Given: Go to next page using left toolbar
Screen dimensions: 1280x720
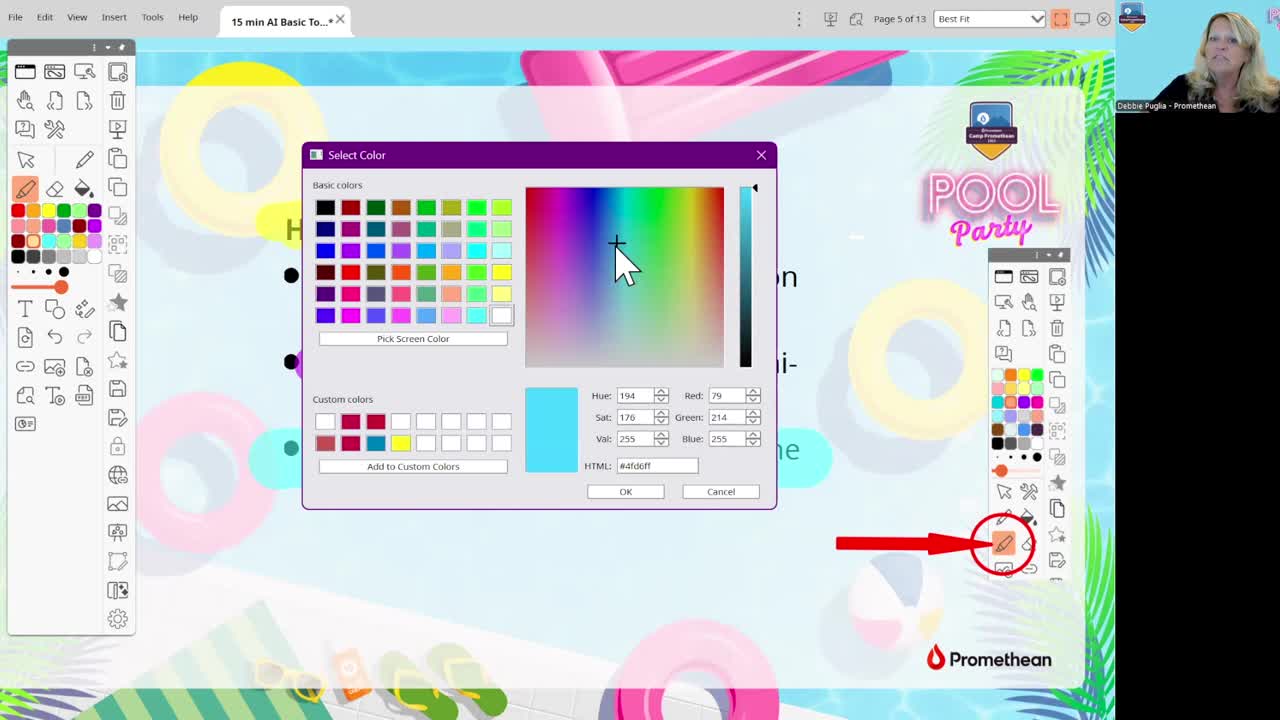Looking at the screenshot, I should 84,101.
